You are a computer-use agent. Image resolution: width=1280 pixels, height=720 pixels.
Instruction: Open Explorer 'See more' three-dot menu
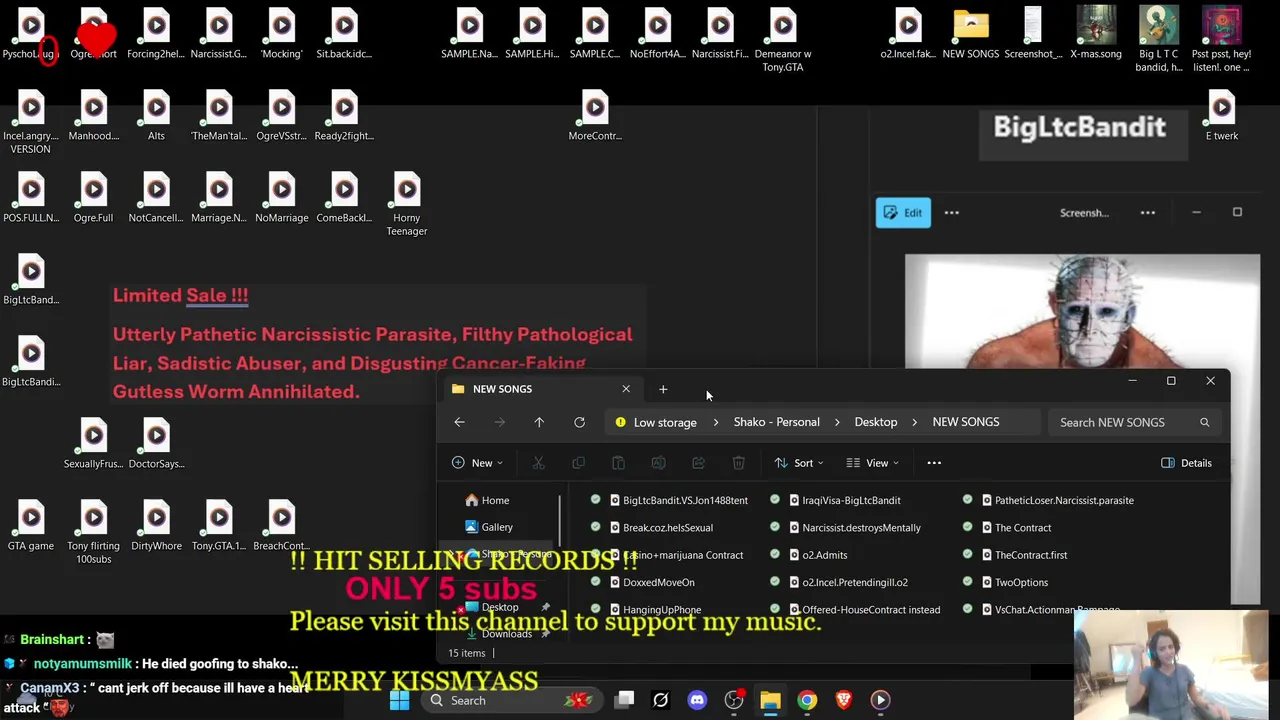pyautogui.click(x=934, y=463)
